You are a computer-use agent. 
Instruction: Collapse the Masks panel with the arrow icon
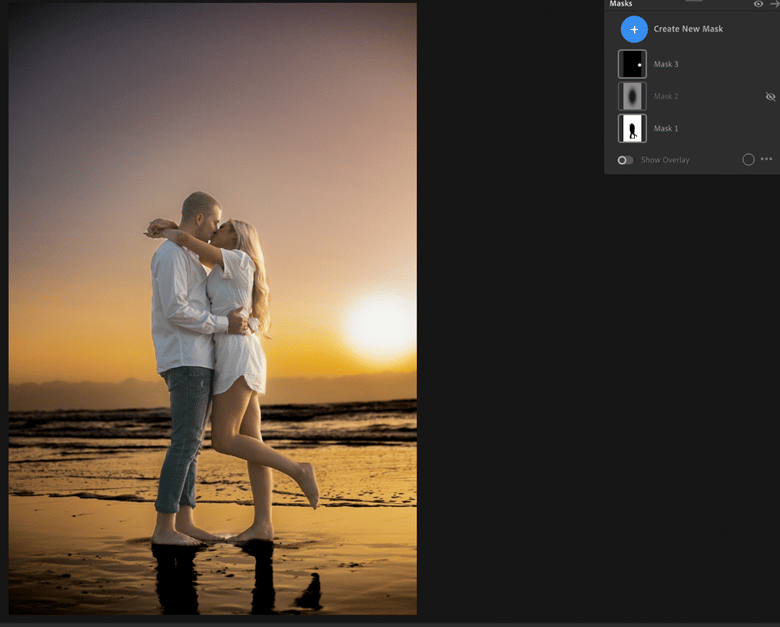click(775, 4)
